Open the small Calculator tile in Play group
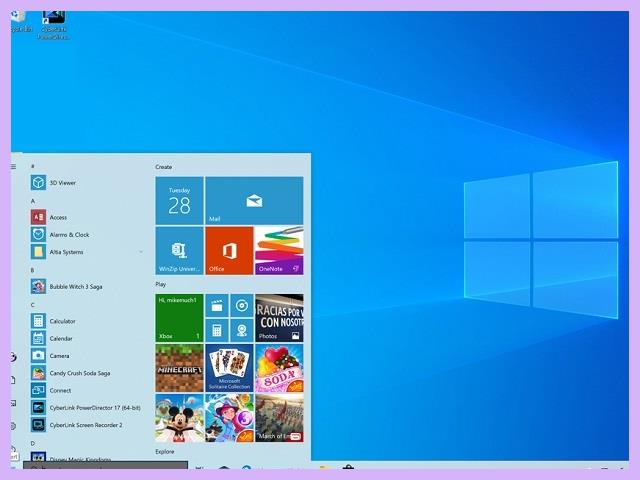640x480 pixels. pyautogui.click(x=217, y=330)
